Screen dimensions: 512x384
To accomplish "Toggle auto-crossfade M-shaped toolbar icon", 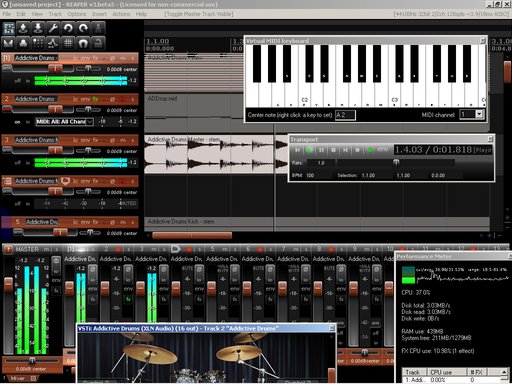I will point(9,43).
